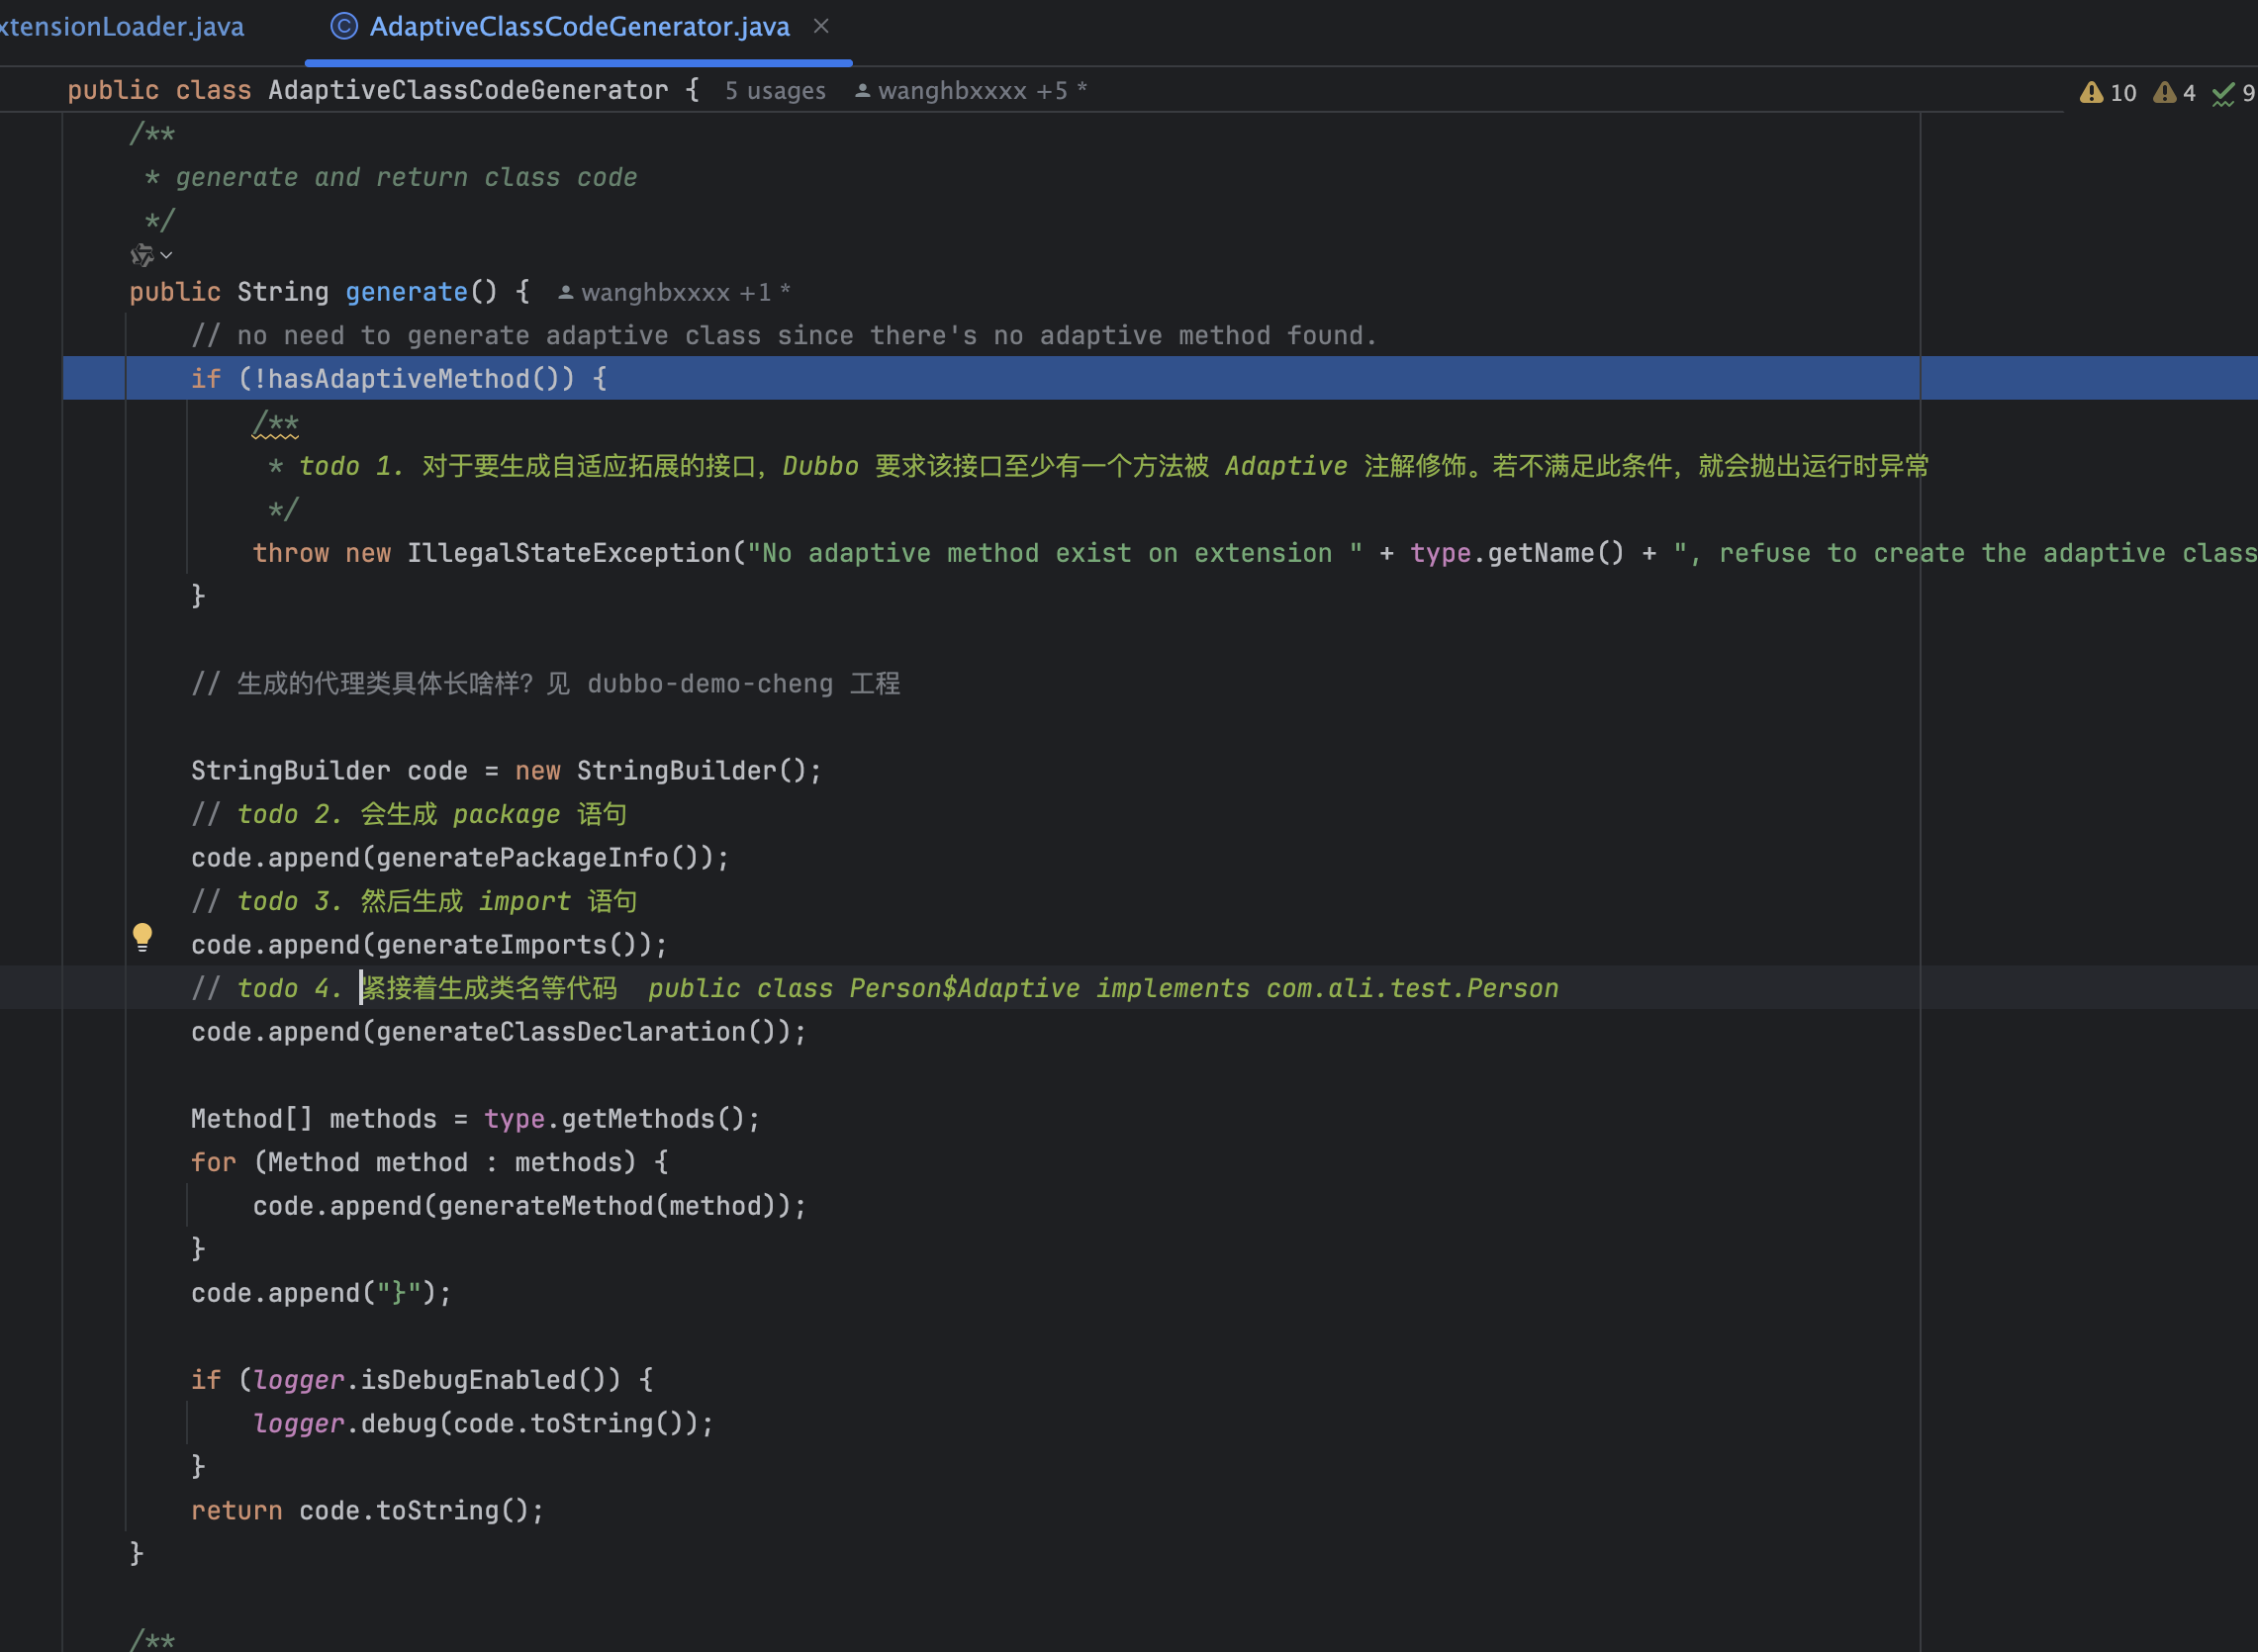Click the warnings count indicator showing 10
2258x1652 pixels.
(2108, 92)
